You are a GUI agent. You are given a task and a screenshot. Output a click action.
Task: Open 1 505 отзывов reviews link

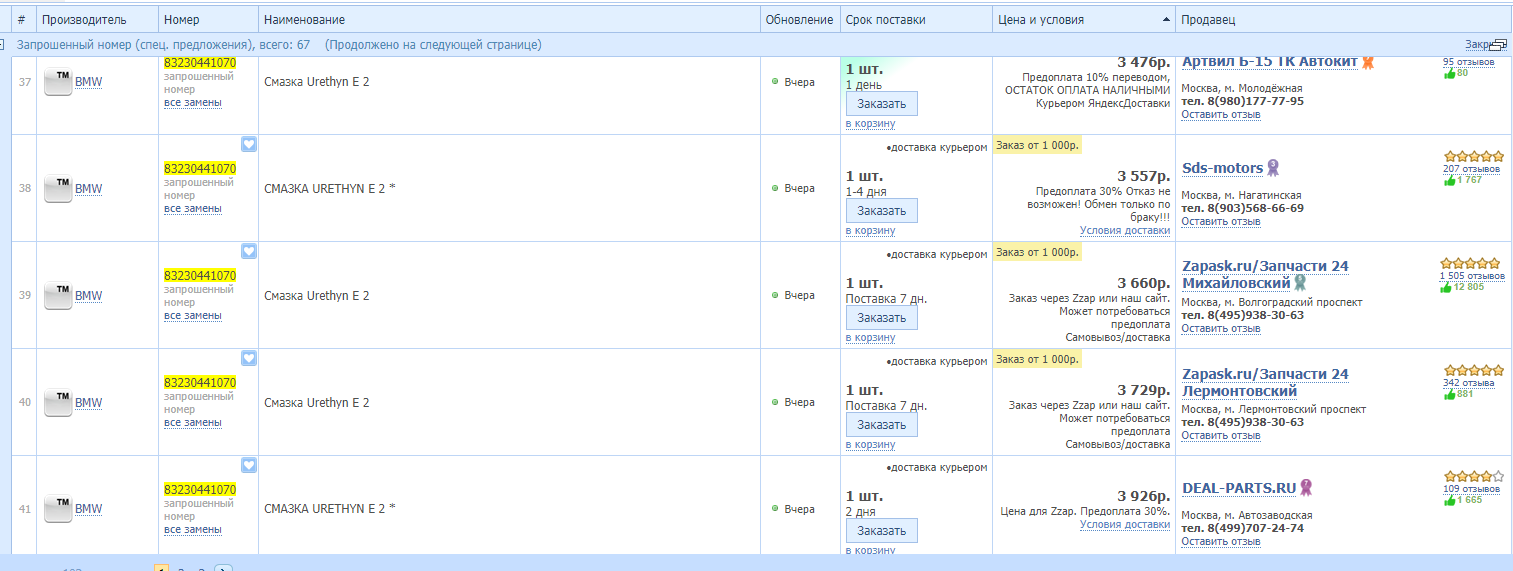(1472, 276)
